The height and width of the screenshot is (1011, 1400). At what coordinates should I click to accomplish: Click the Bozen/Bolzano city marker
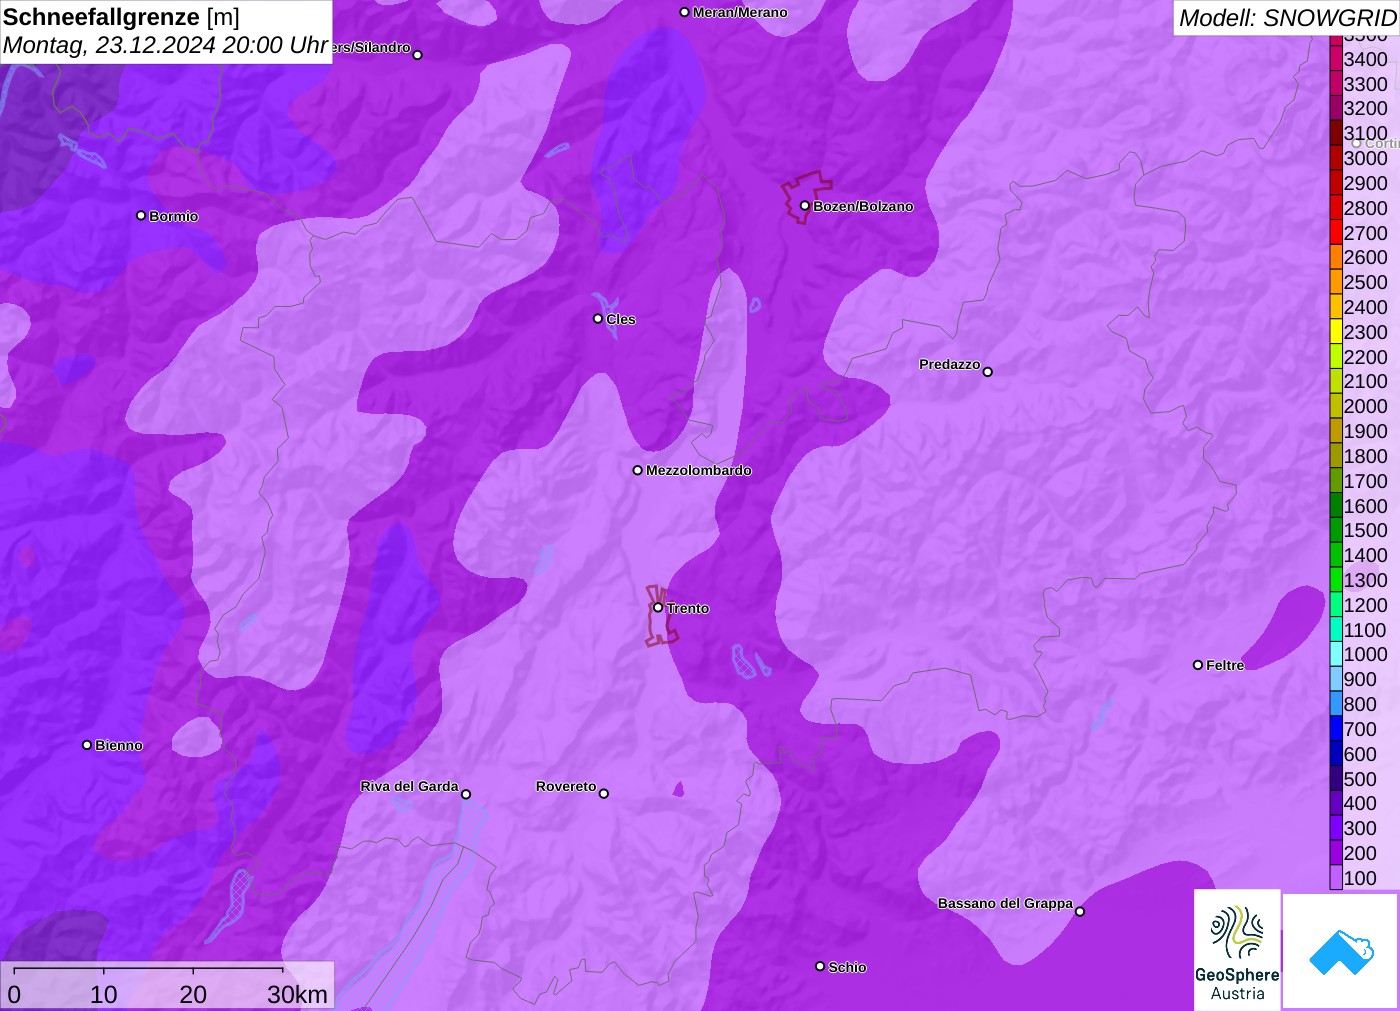804,206
